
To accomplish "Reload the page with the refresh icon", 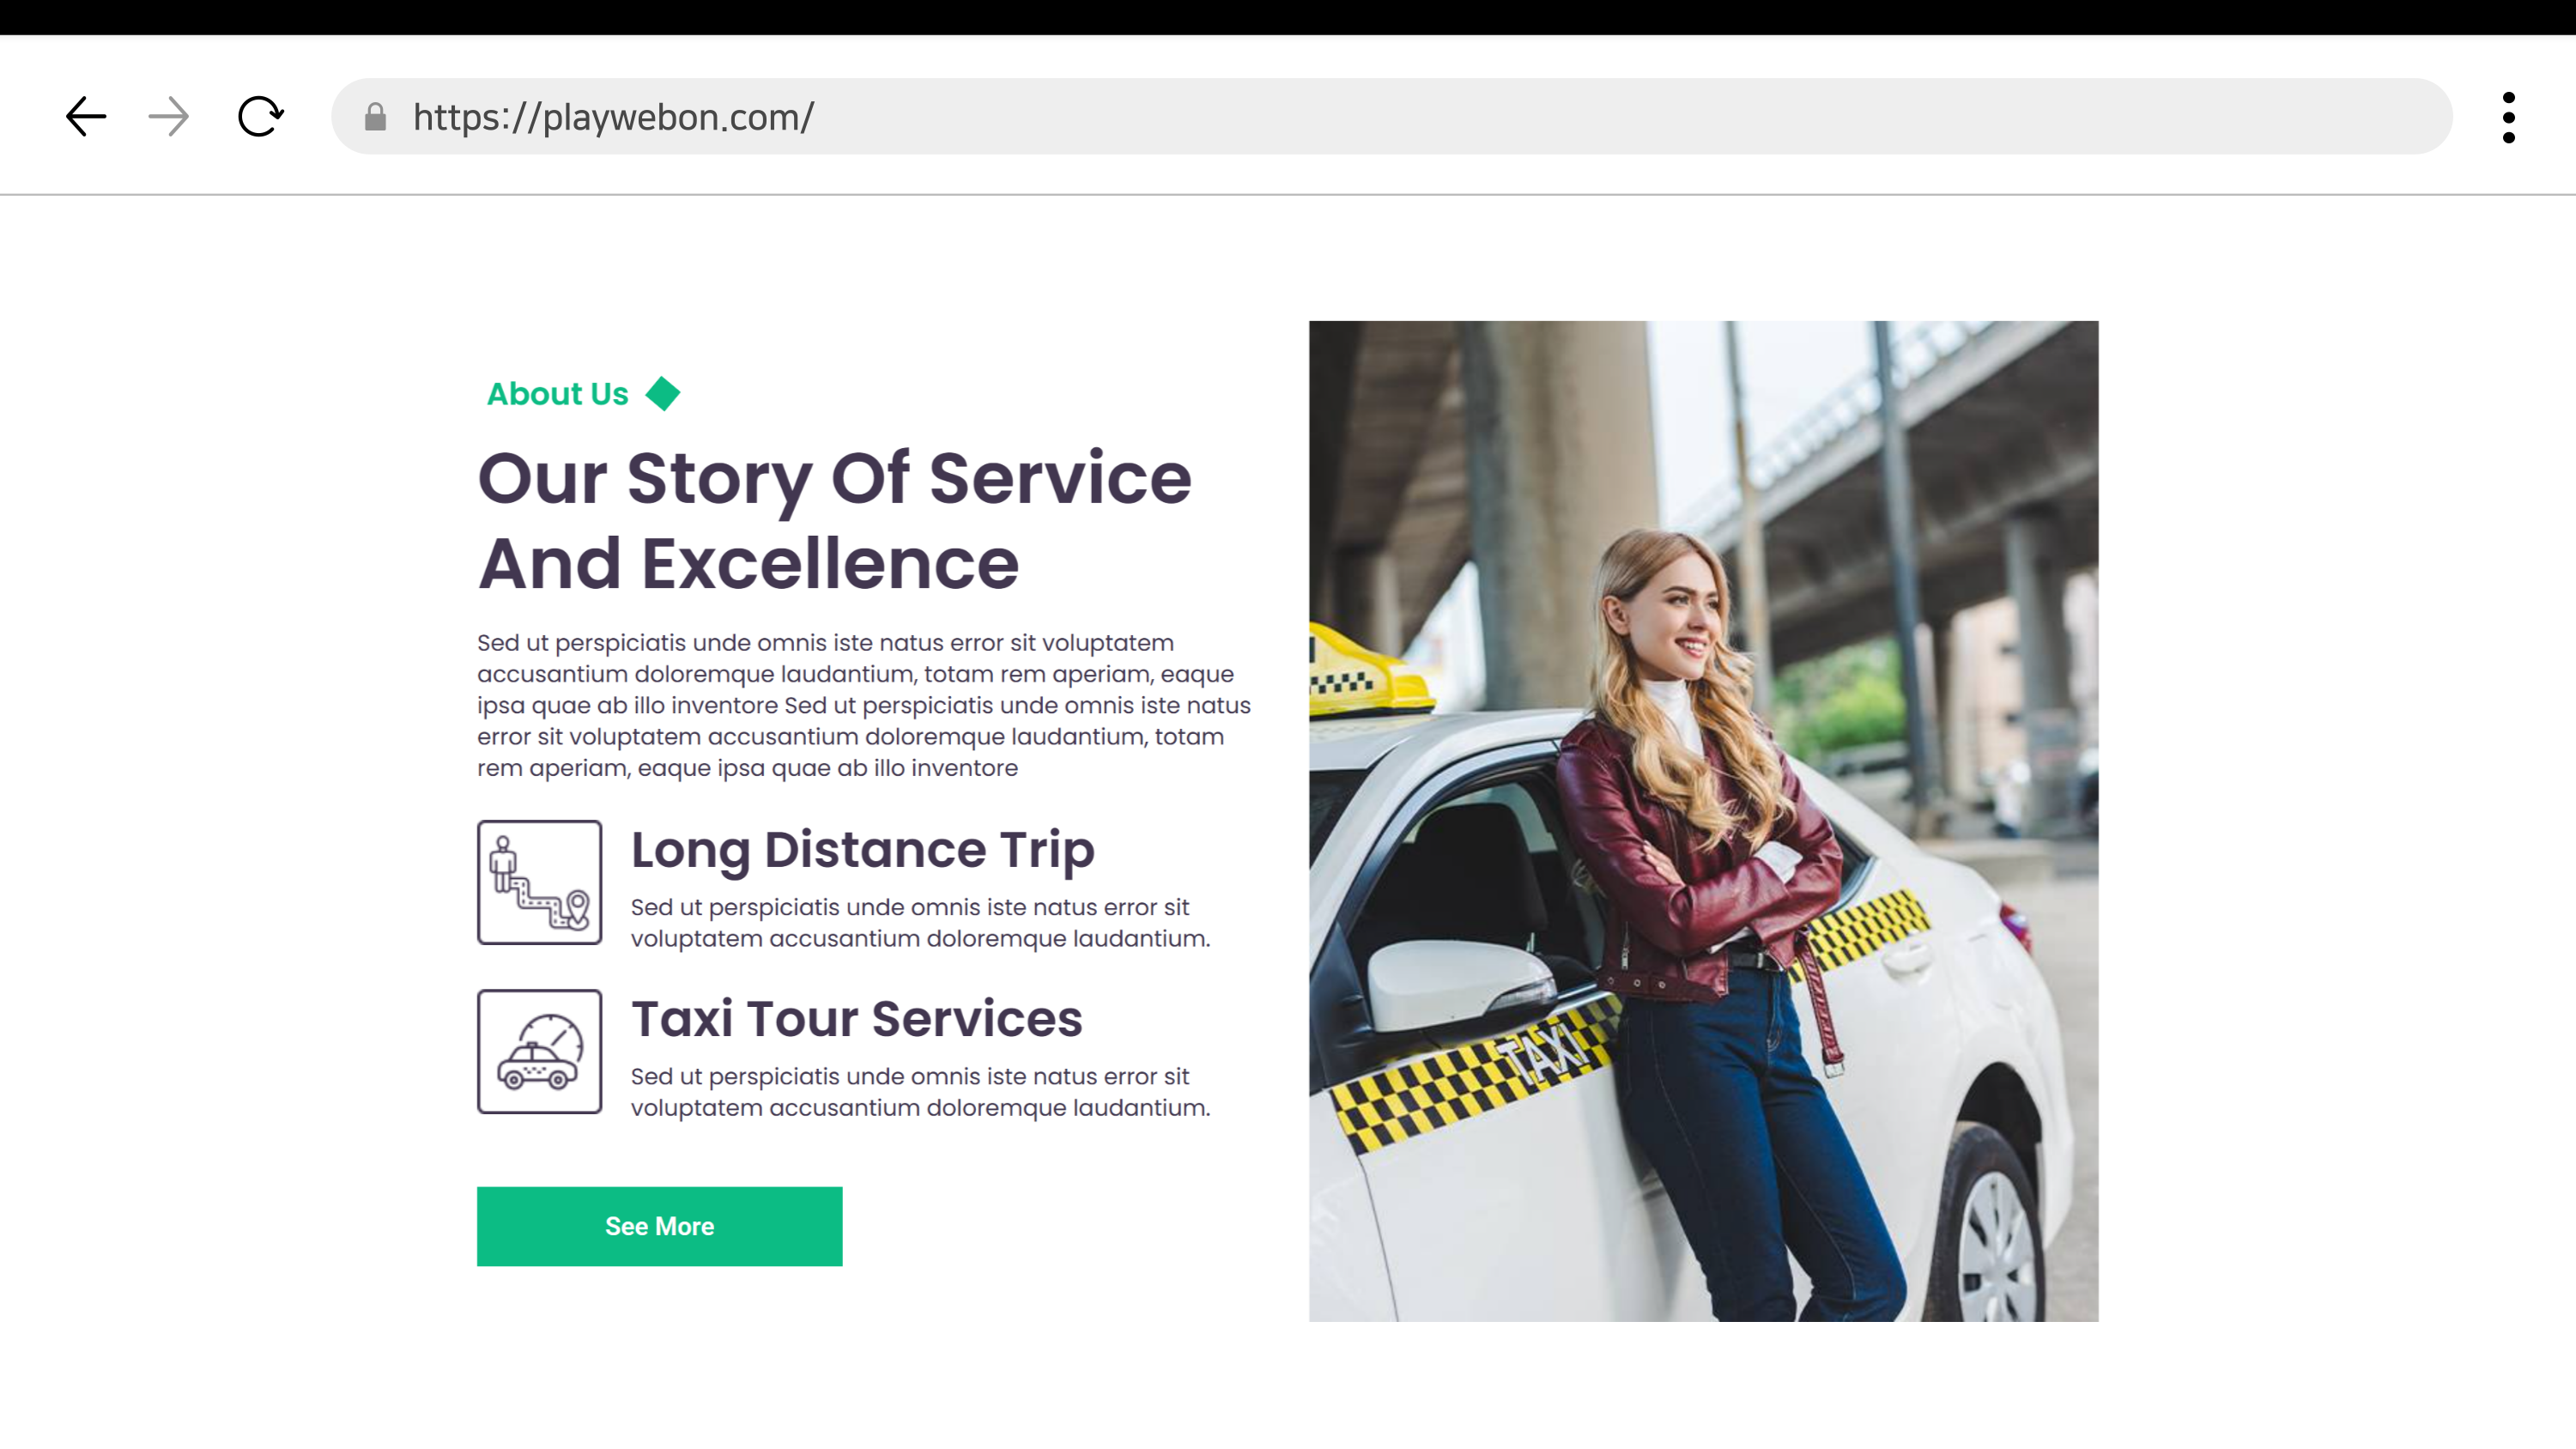I will (x=260, y=117).
